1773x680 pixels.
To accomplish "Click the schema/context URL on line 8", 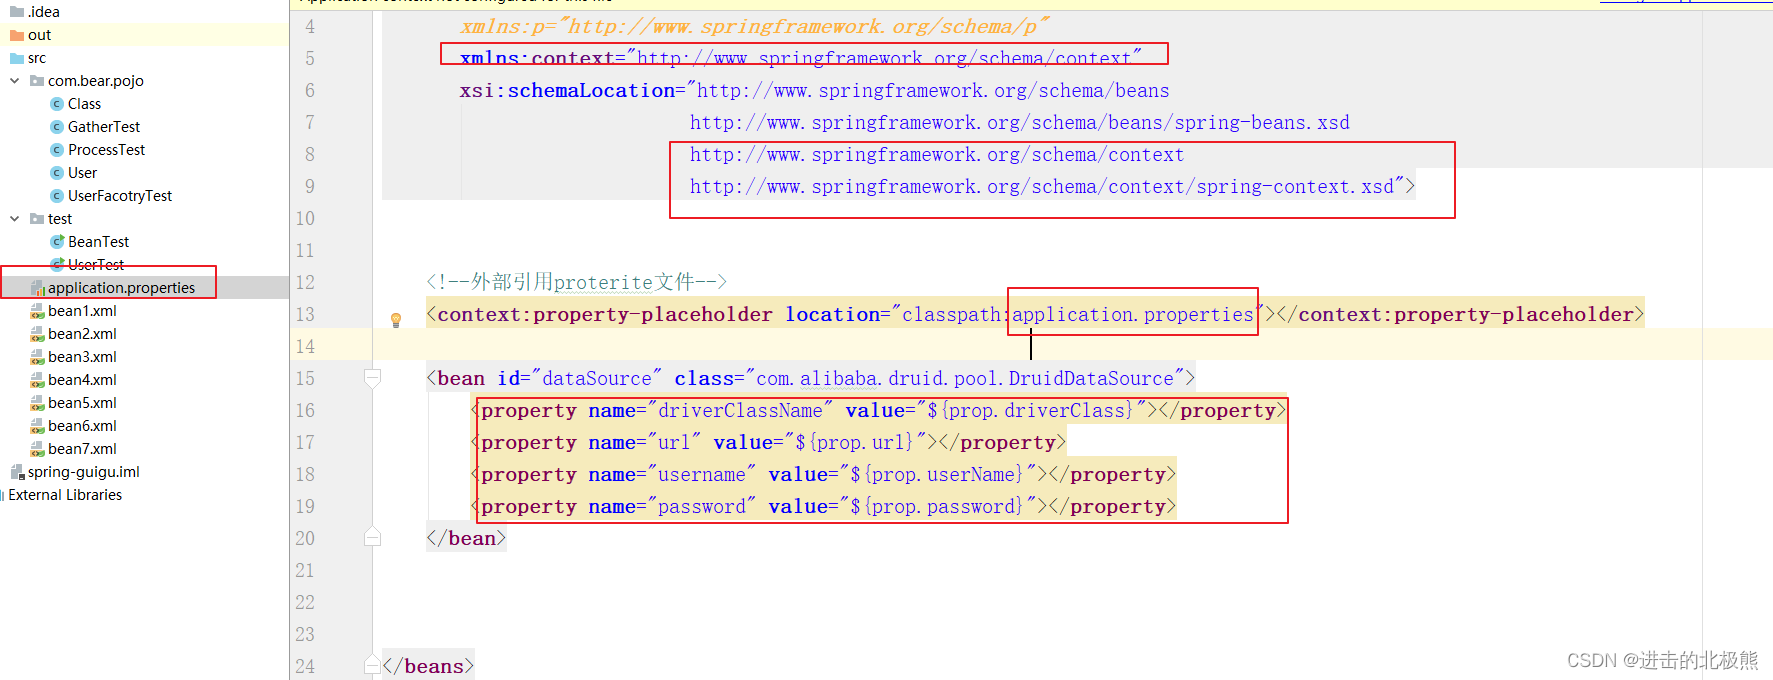I will (x=936, y=154).
